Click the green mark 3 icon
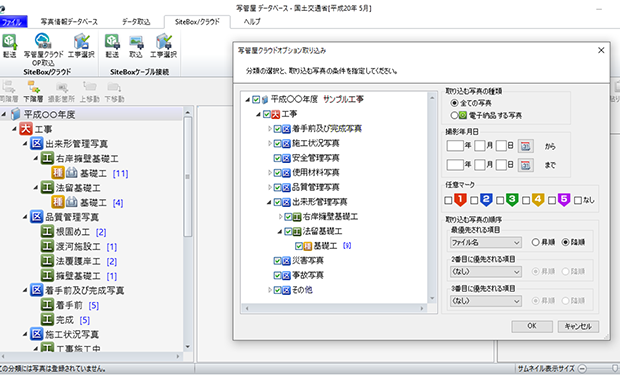 [512, 200]
